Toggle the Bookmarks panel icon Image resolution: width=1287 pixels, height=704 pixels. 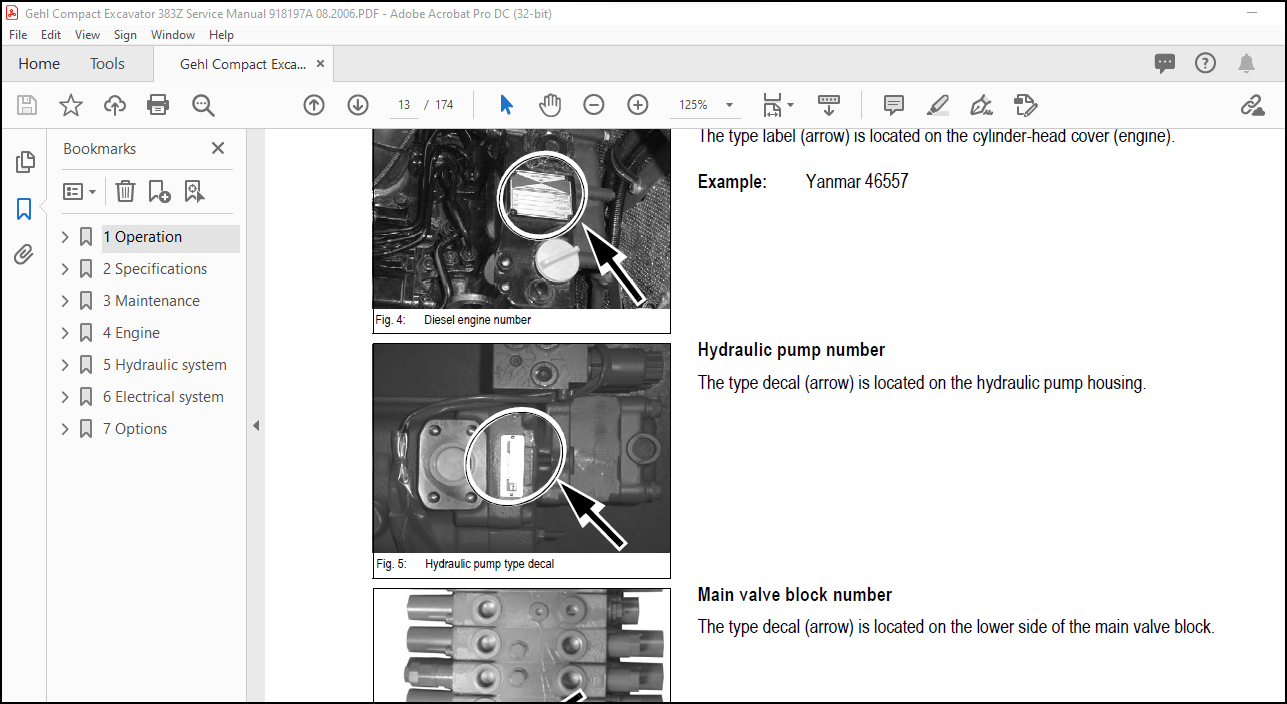click(24, 209)
